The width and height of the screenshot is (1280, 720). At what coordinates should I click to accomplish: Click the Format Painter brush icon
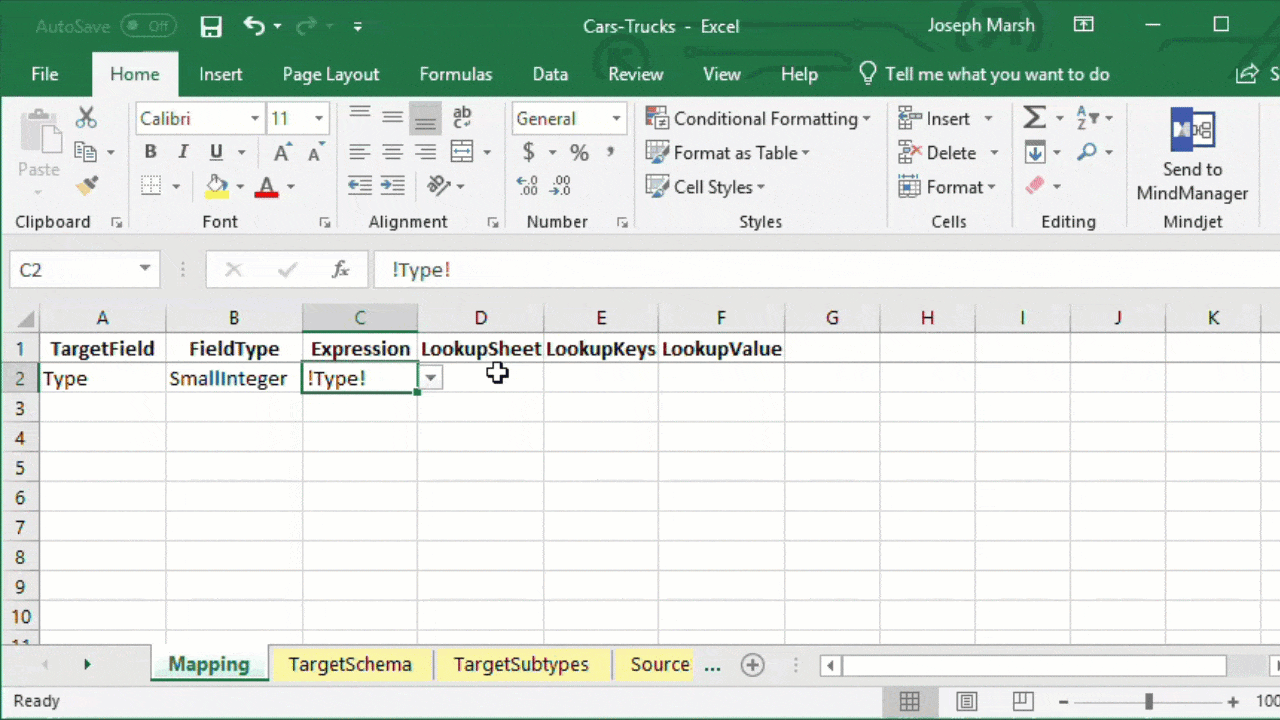87,186
